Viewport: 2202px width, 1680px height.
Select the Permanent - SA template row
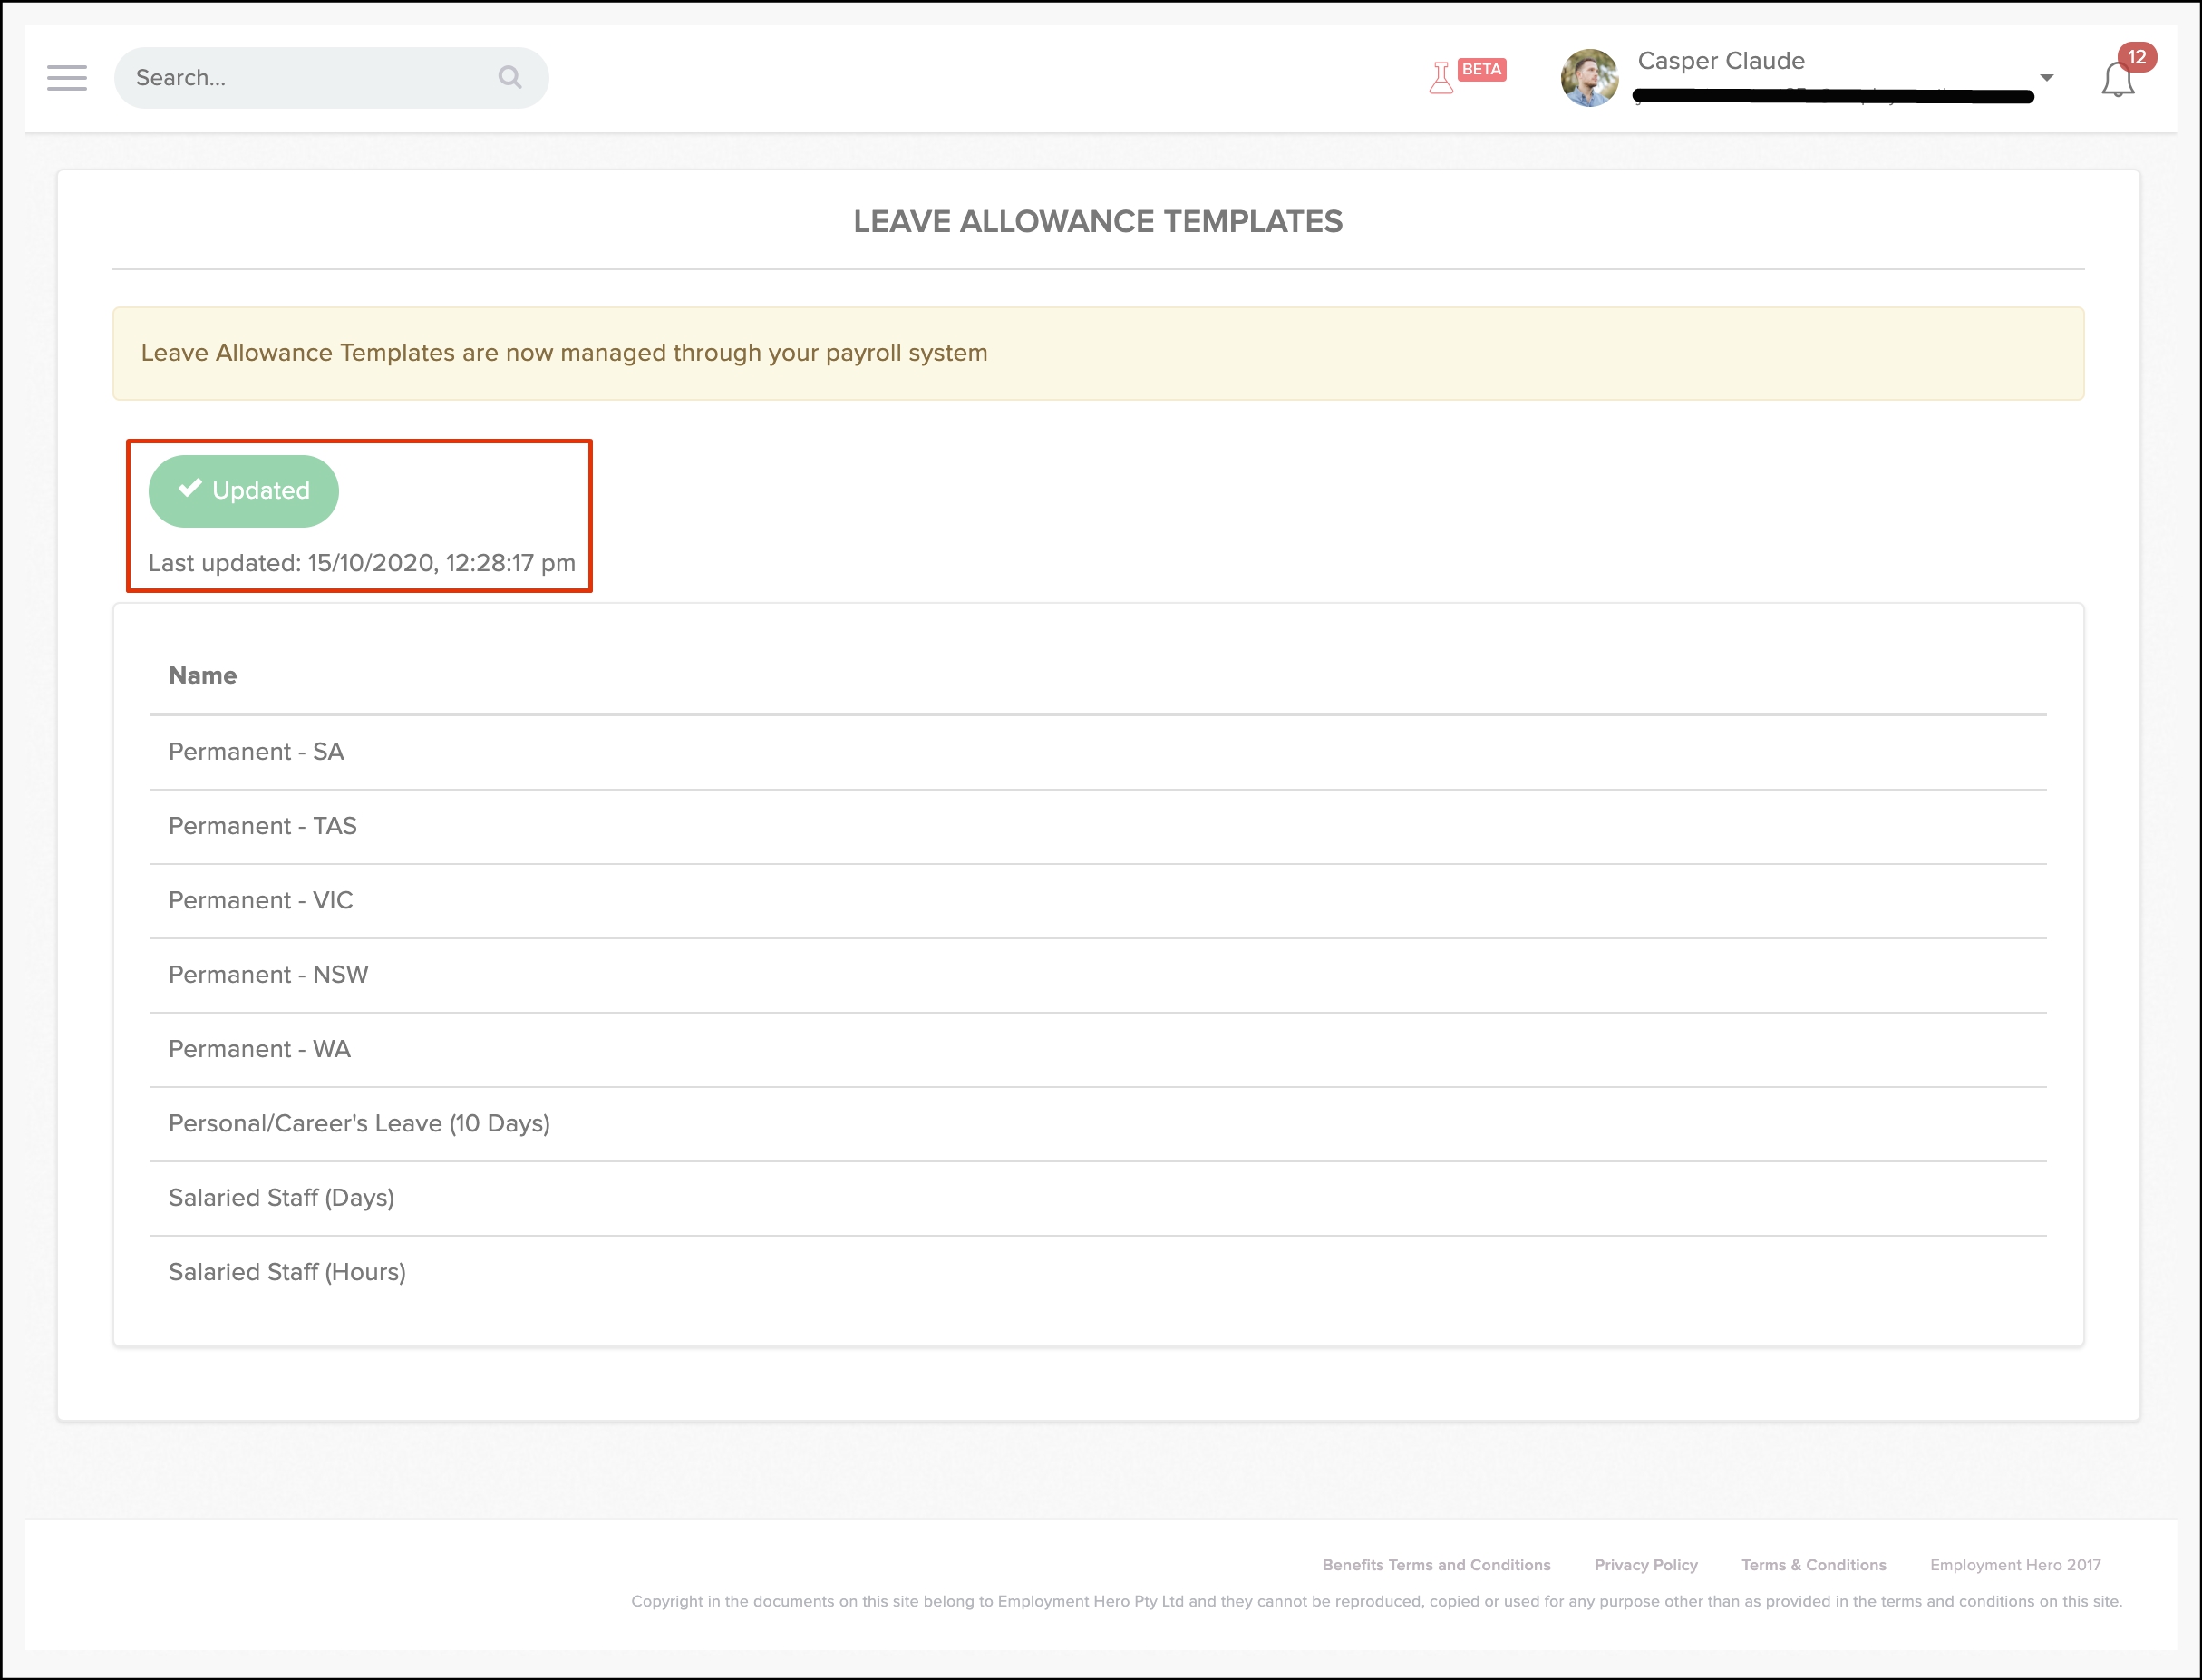pyautogui.click(x=256, y=752)
